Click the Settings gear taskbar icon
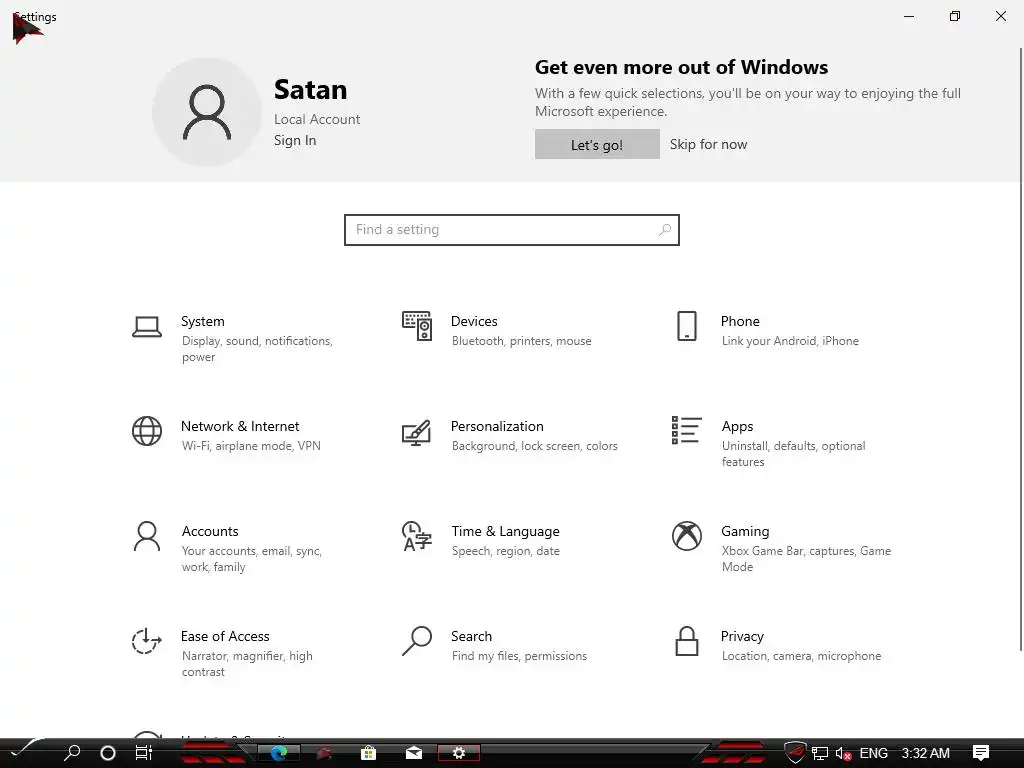Viewport: 1024px width, 768px height. click(458, 753)
